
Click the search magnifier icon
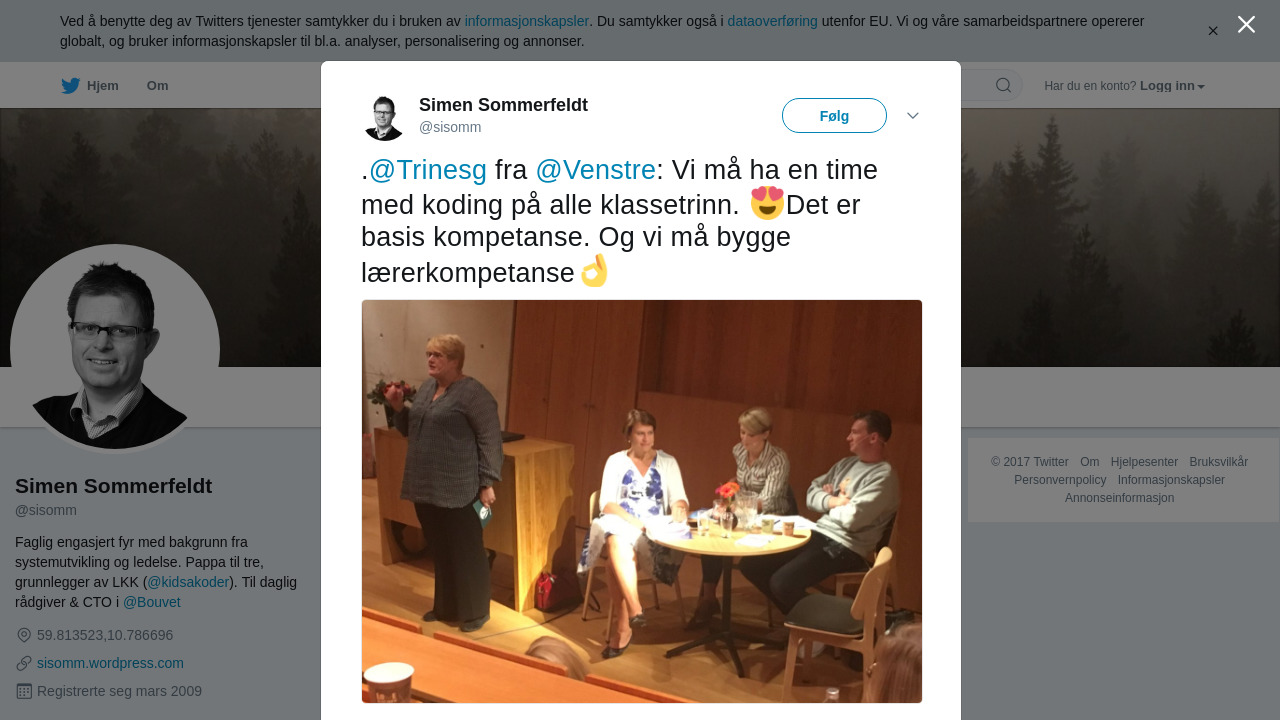tap(1003, 85)
